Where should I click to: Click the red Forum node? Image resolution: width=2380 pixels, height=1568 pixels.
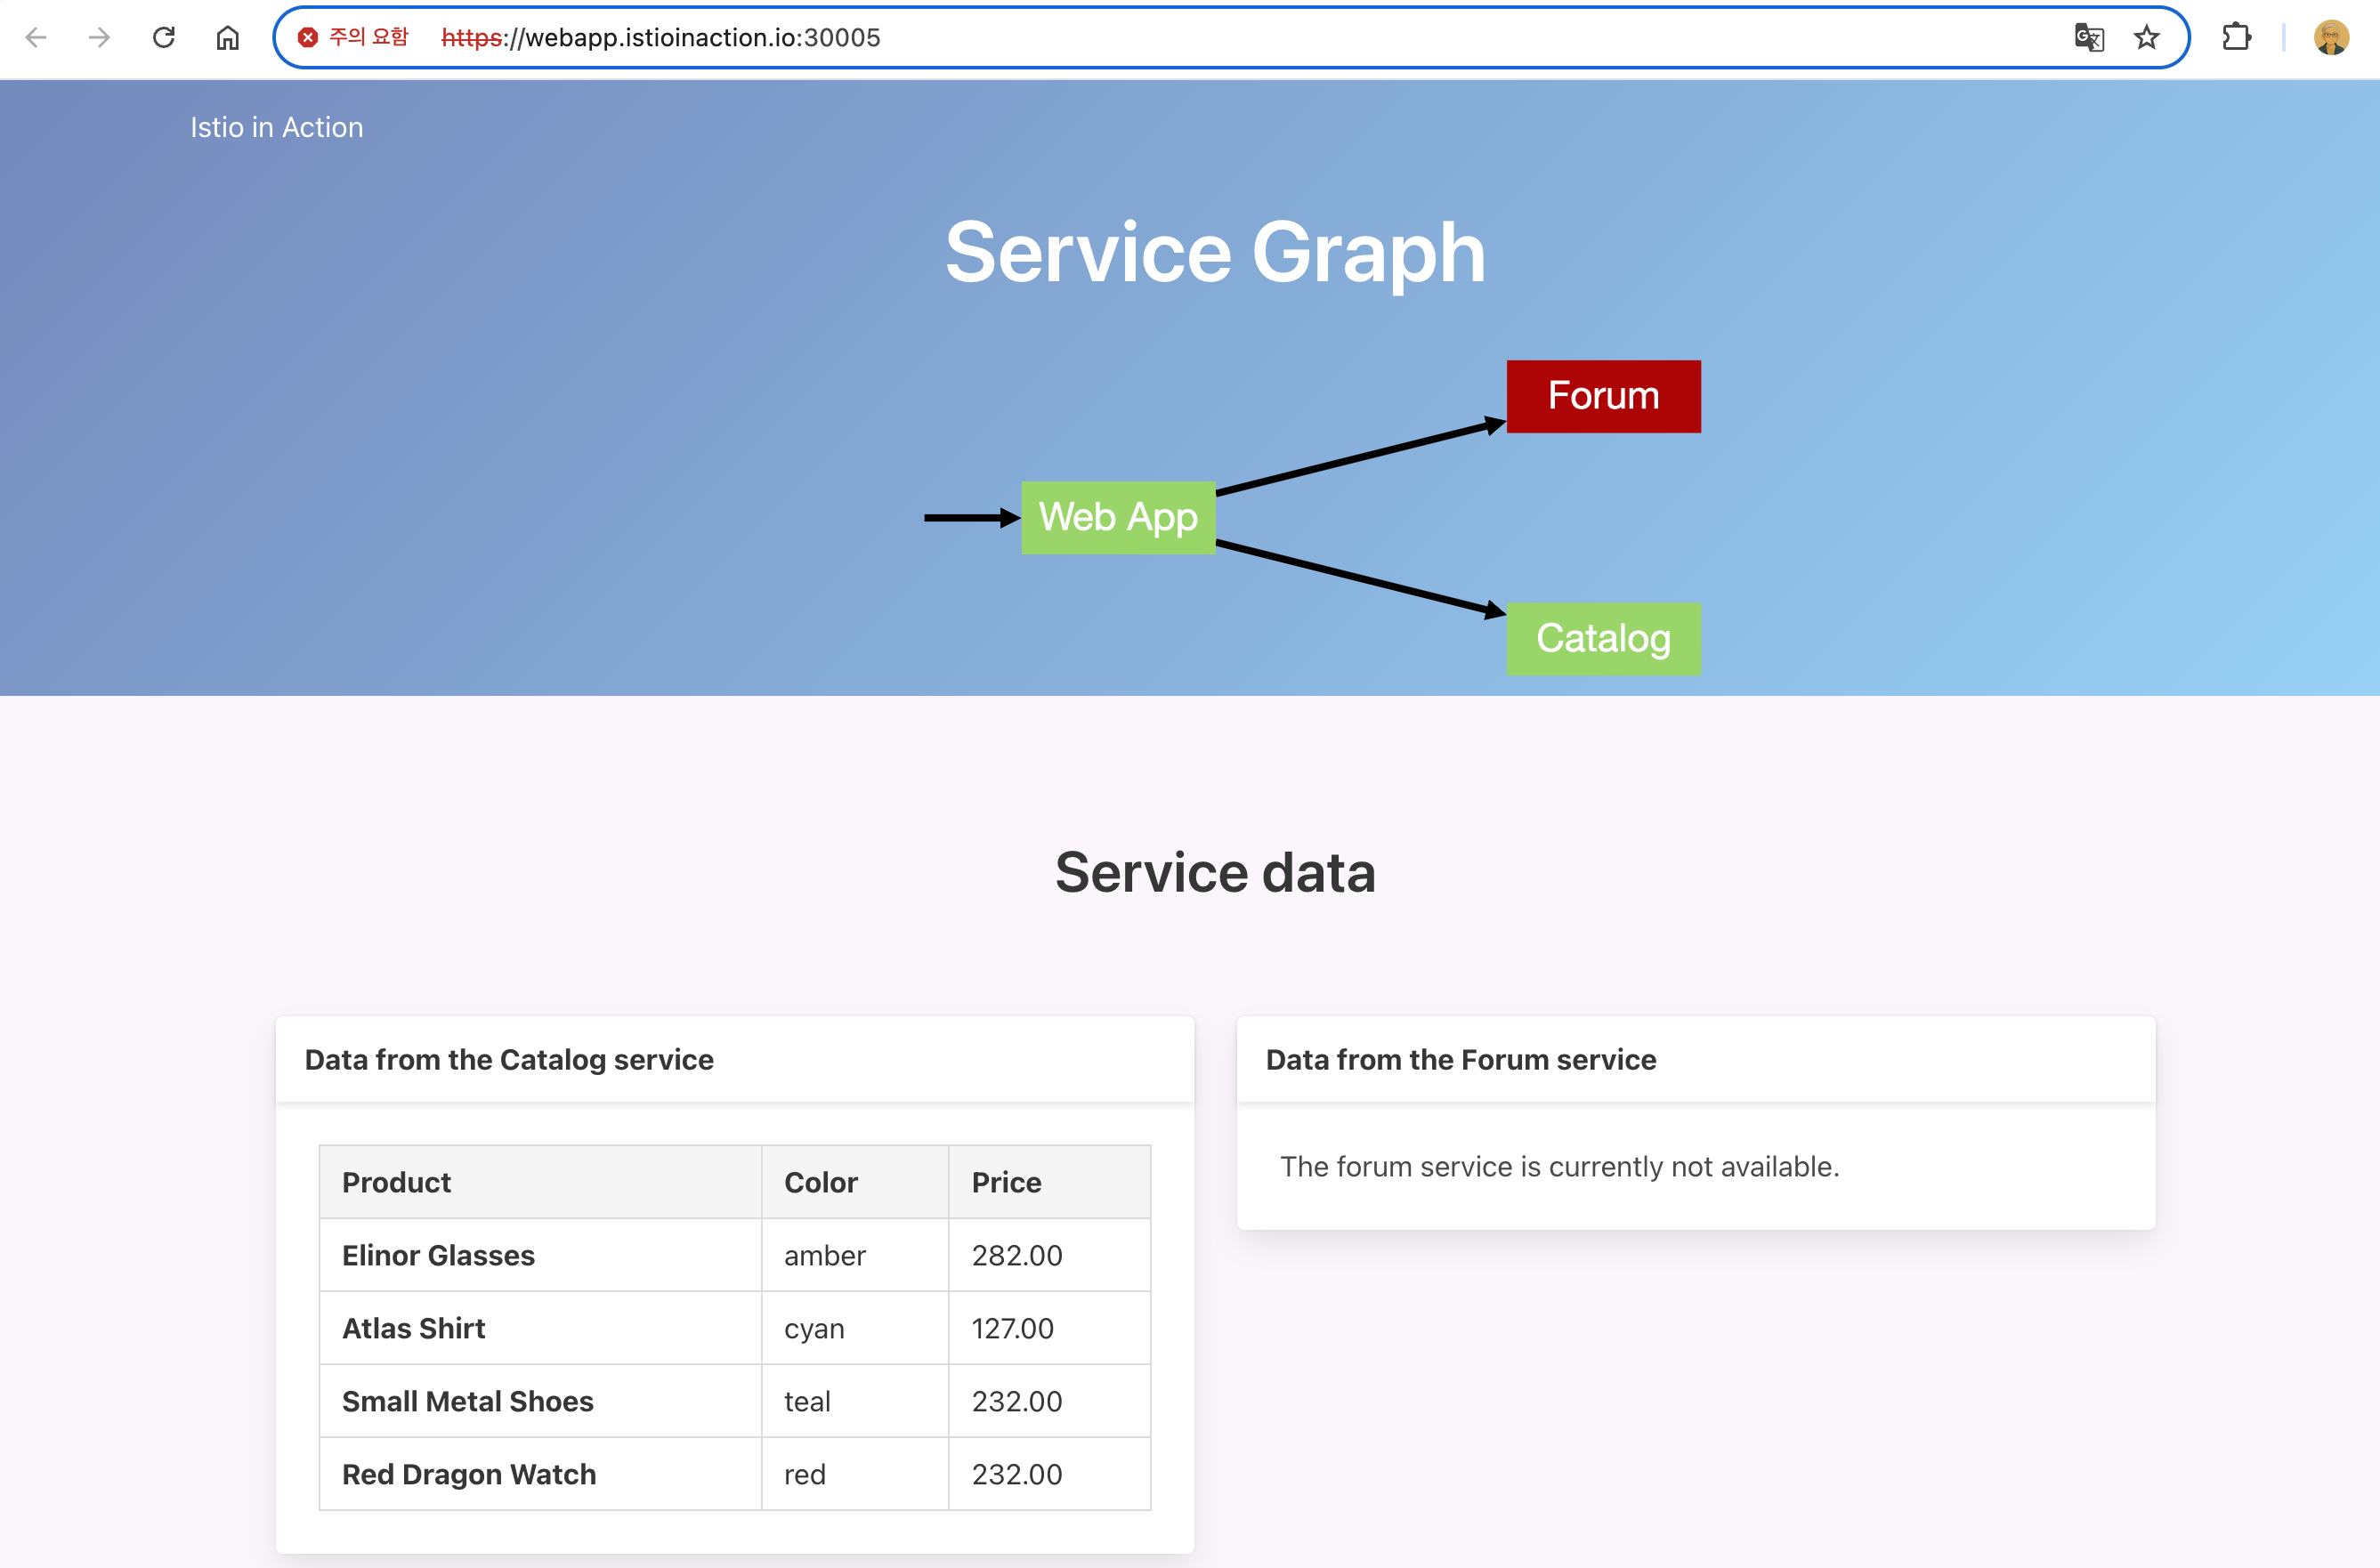pos(1603,396)
